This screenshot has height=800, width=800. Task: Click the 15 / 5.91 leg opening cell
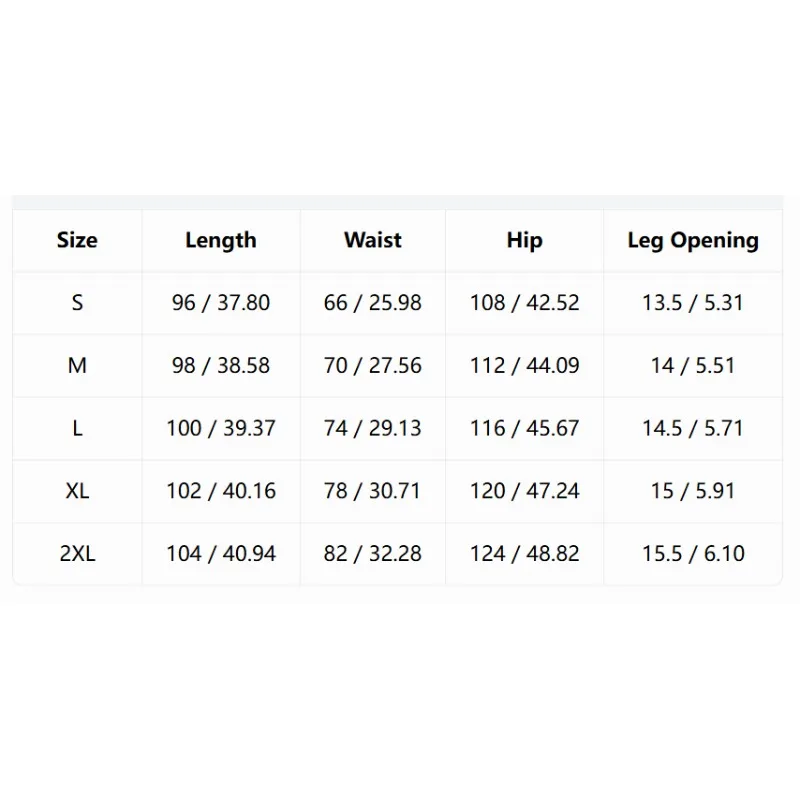[x=693, y=491]
